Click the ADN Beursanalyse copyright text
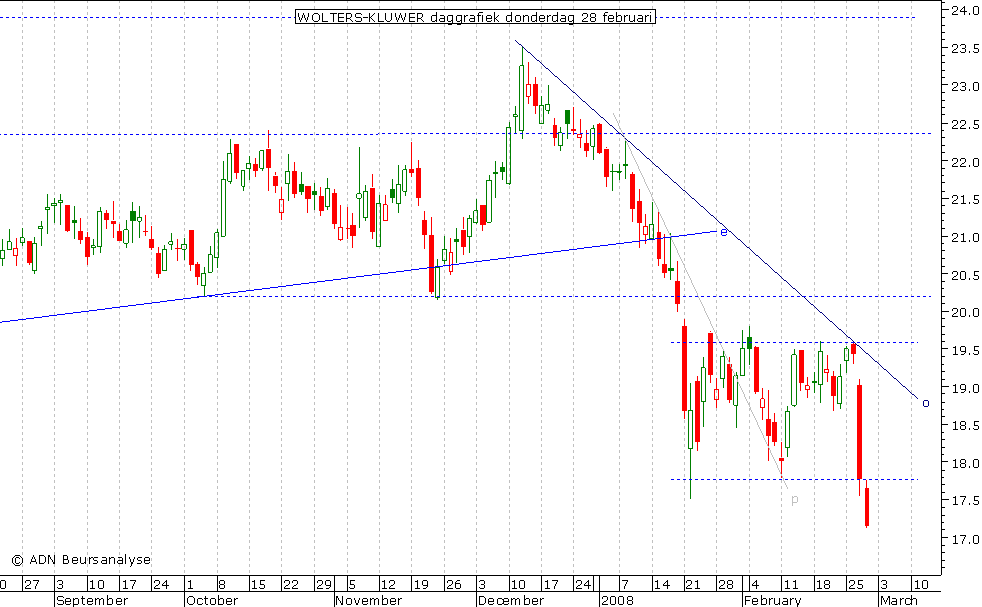982x607 pixels. (x=81, y=560)
